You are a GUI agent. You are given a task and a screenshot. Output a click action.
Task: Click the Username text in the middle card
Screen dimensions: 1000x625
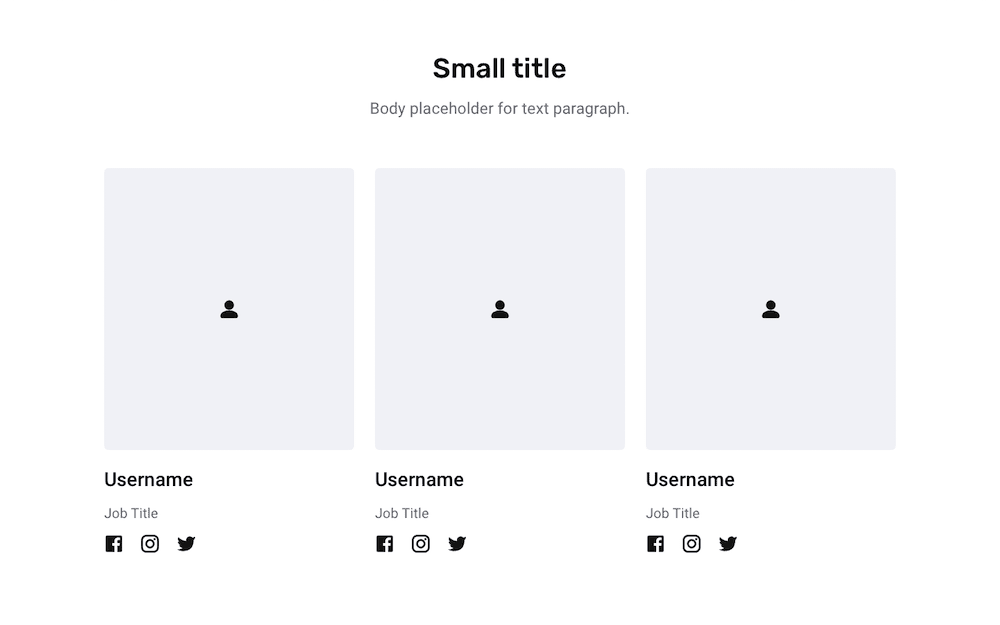pyautogui.click(x=420, y=480)
